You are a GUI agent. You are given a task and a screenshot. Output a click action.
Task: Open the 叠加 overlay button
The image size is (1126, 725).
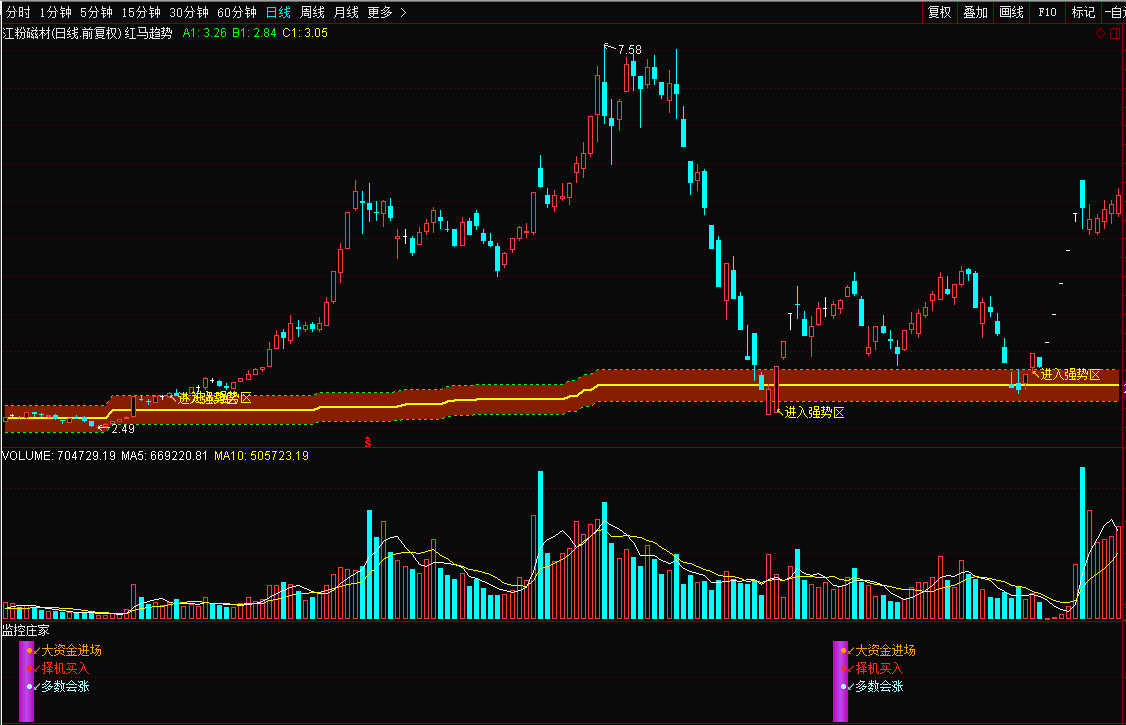point(975,12)
